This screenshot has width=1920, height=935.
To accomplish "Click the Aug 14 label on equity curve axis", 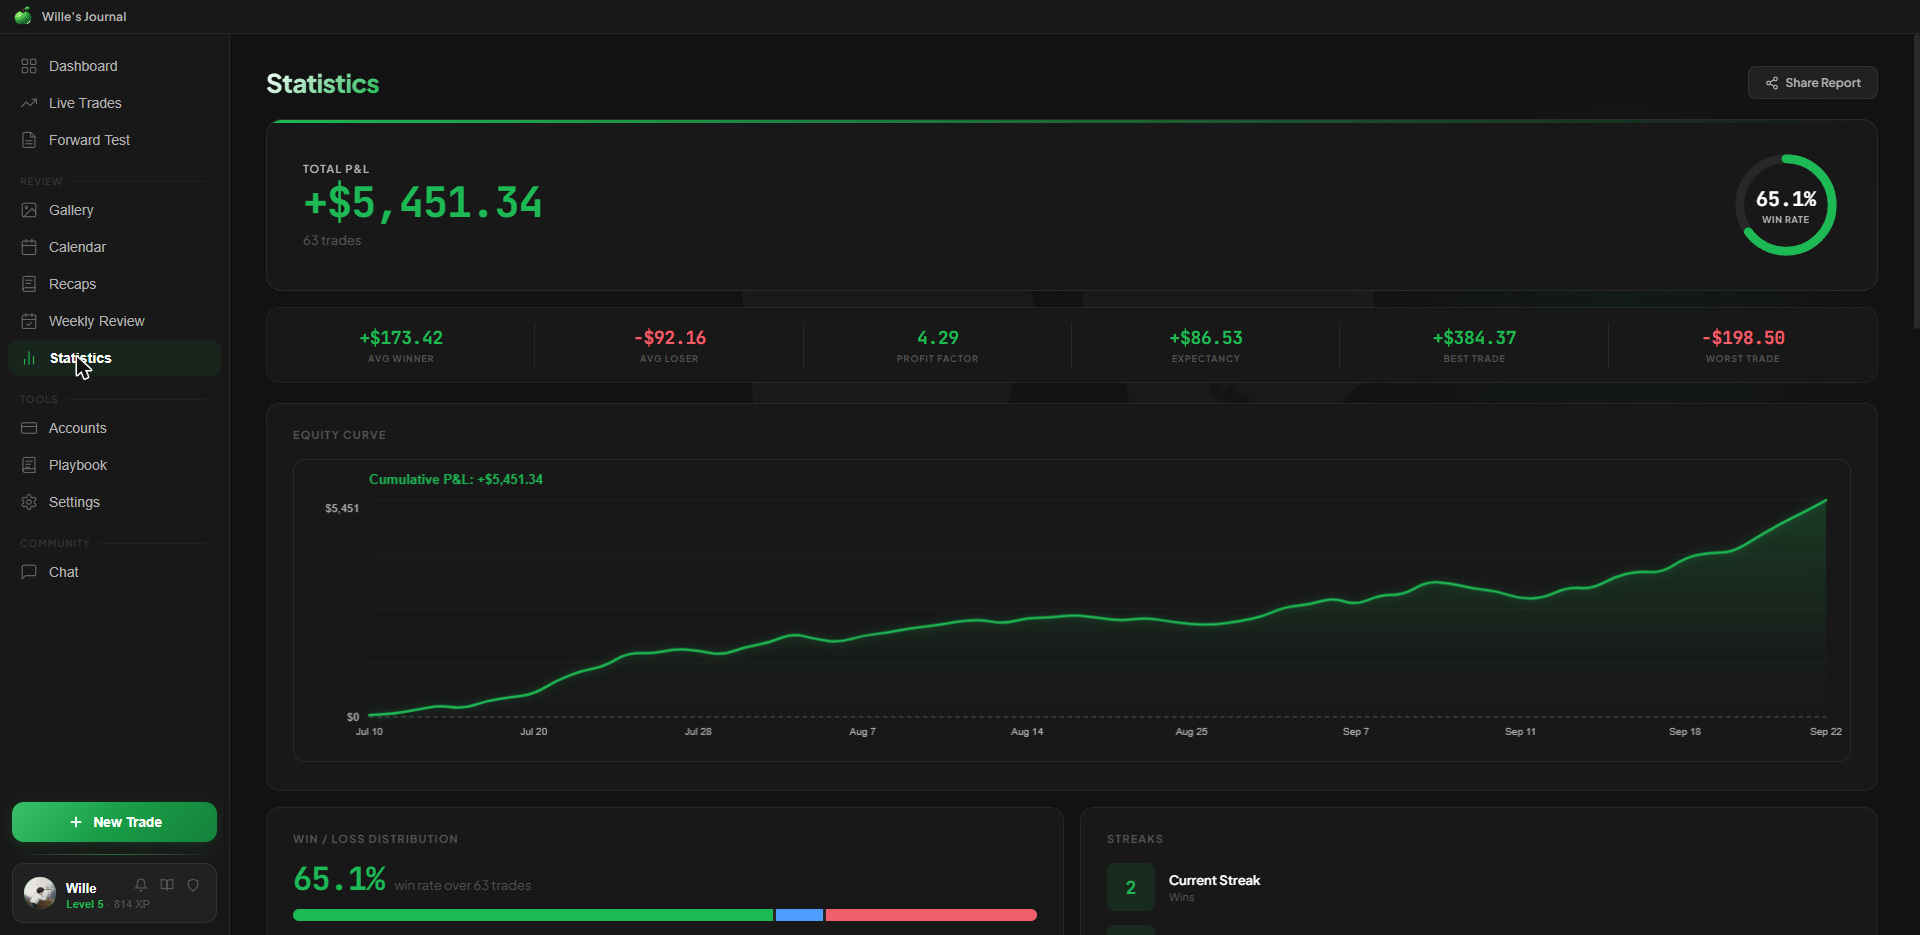I will pos(1027,732).
